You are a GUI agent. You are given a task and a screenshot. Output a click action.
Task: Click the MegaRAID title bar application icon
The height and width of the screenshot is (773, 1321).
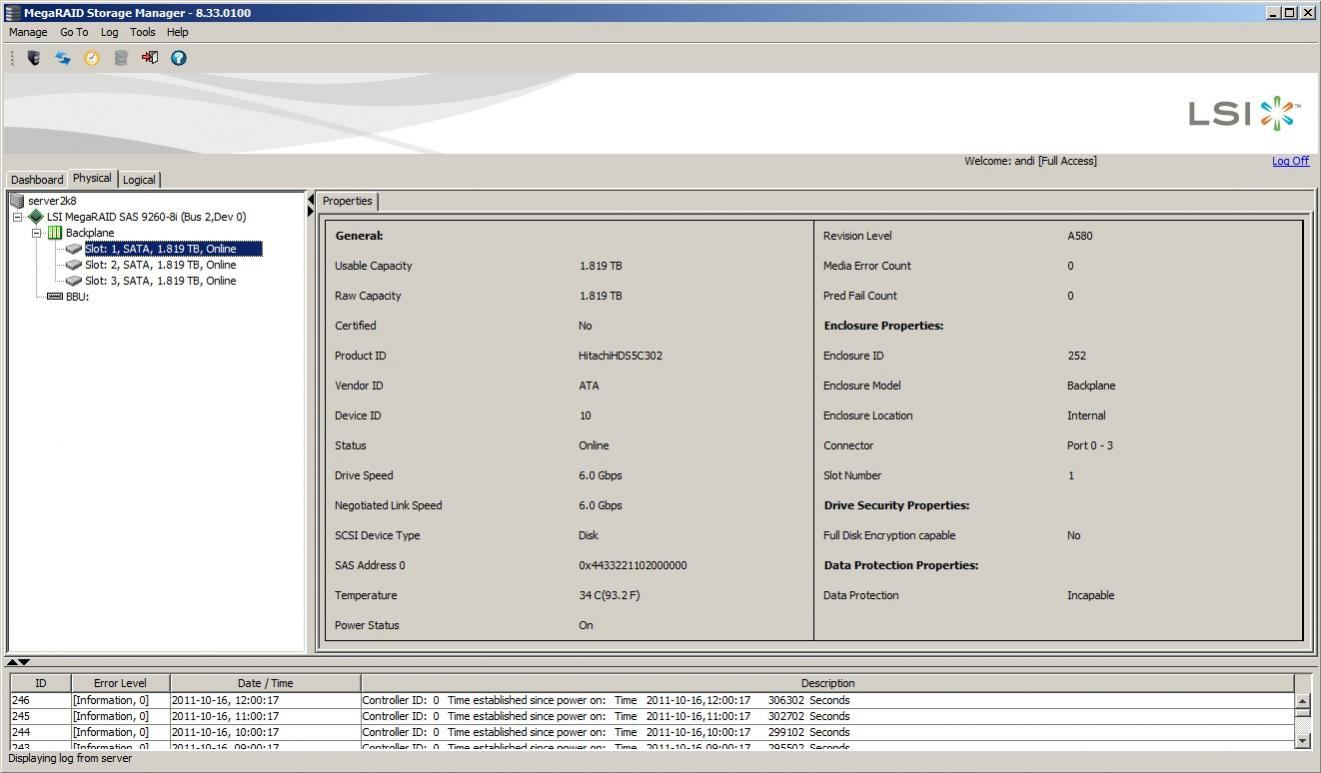pyautogui.click(x=12, y=12)
